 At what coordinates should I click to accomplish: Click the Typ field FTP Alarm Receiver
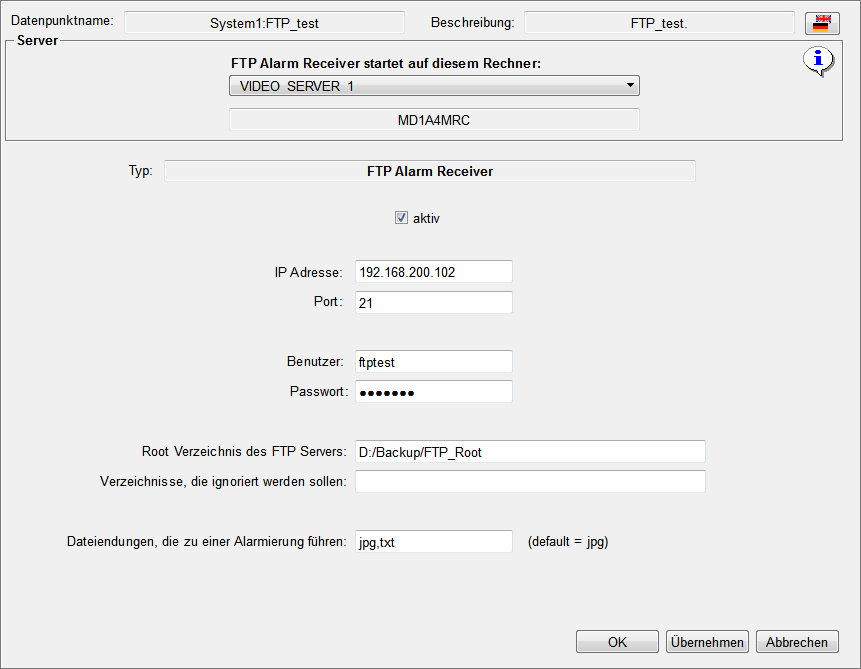point(430,171)
